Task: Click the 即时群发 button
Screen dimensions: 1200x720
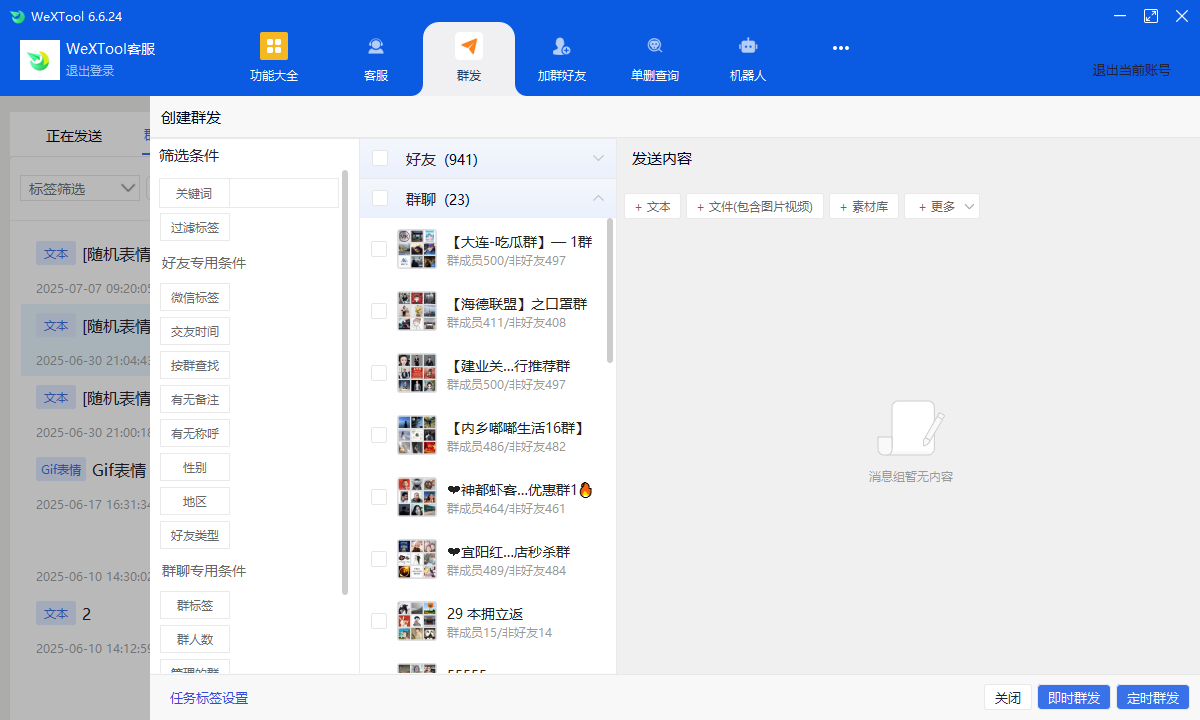Action: (x=1074, y=698)
